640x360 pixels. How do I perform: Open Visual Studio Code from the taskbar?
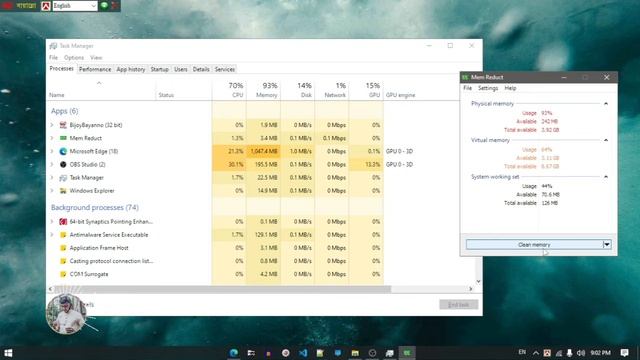point(303,353)
